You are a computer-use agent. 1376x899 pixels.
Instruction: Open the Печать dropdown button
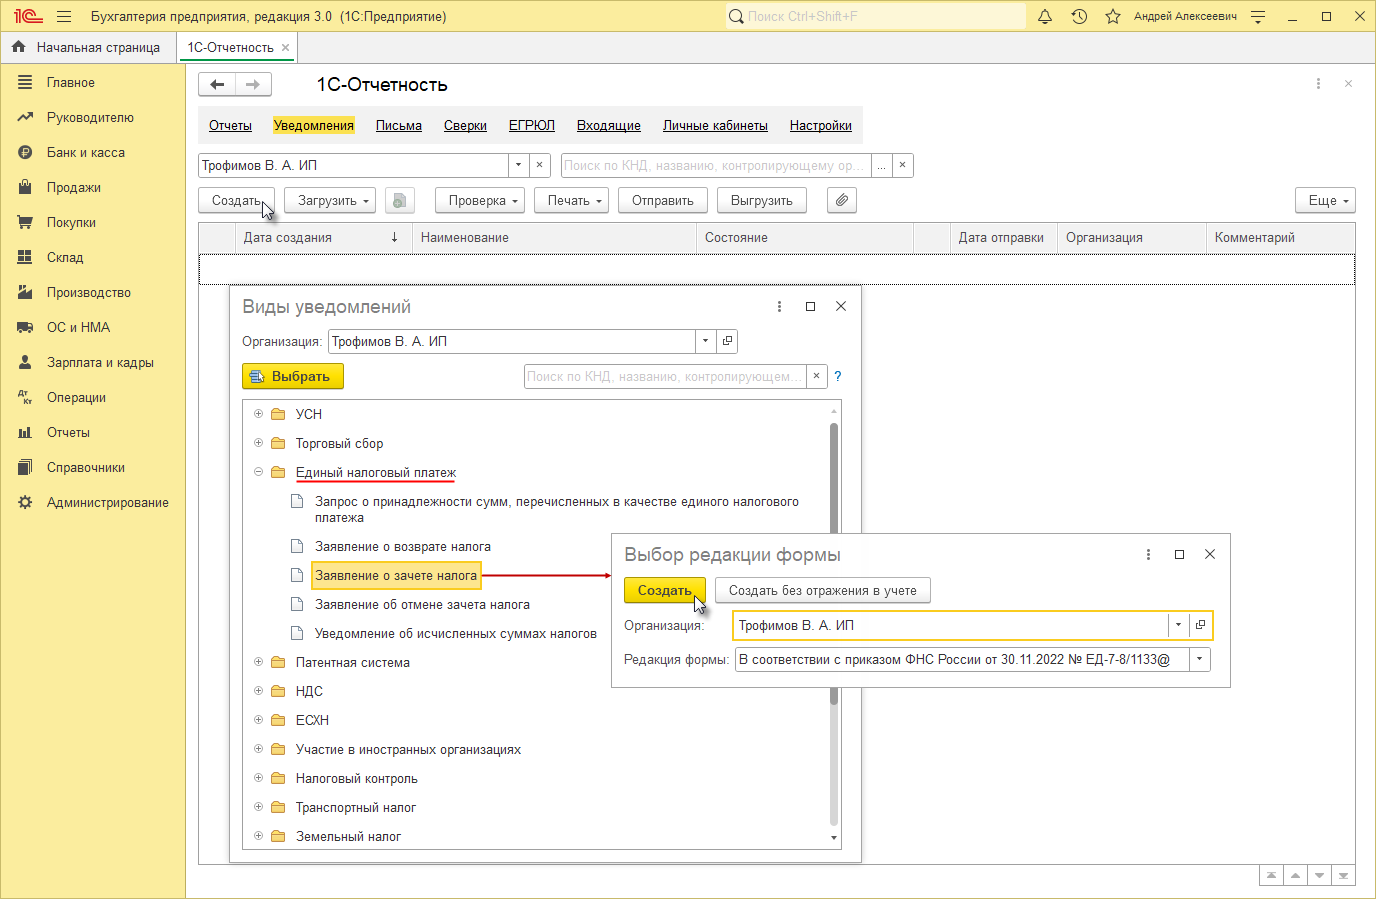click(571, 201)
